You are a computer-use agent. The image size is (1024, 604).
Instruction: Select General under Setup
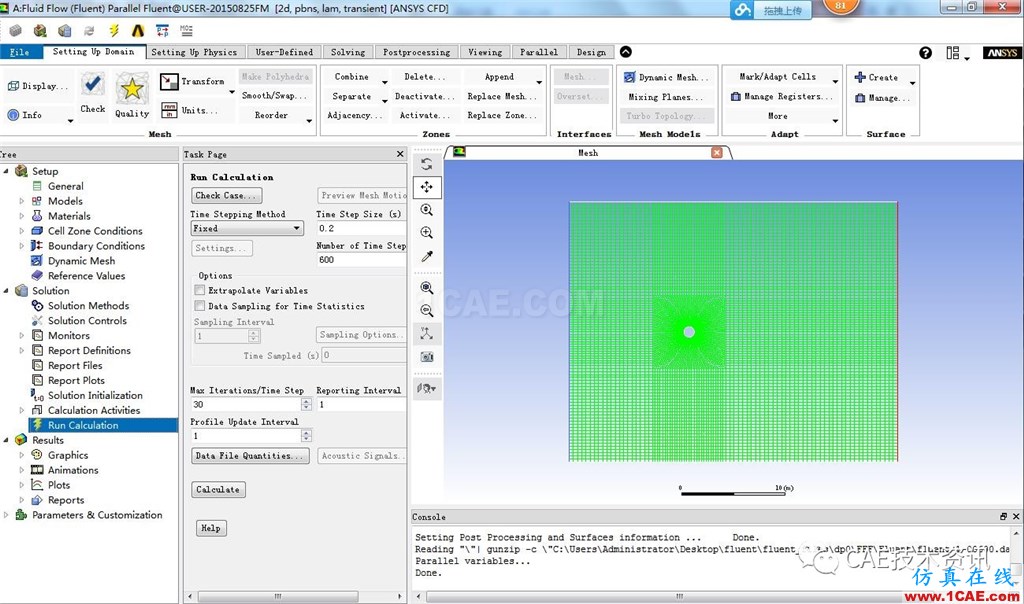65,186
